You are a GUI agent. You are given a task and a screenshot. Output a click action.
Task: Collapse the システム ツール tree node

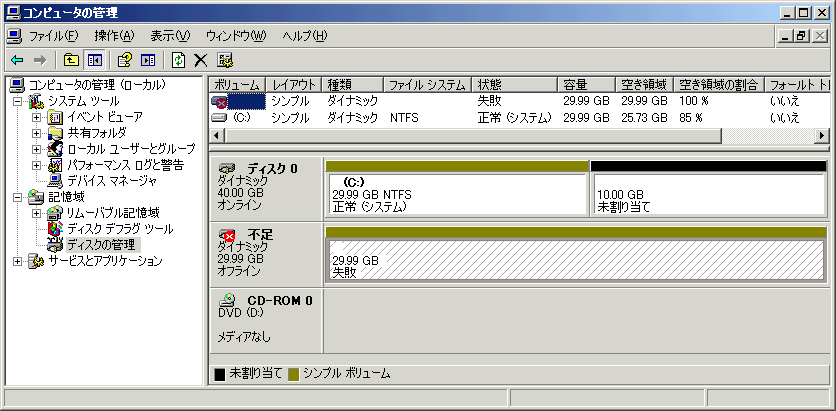tap(19, 101)
